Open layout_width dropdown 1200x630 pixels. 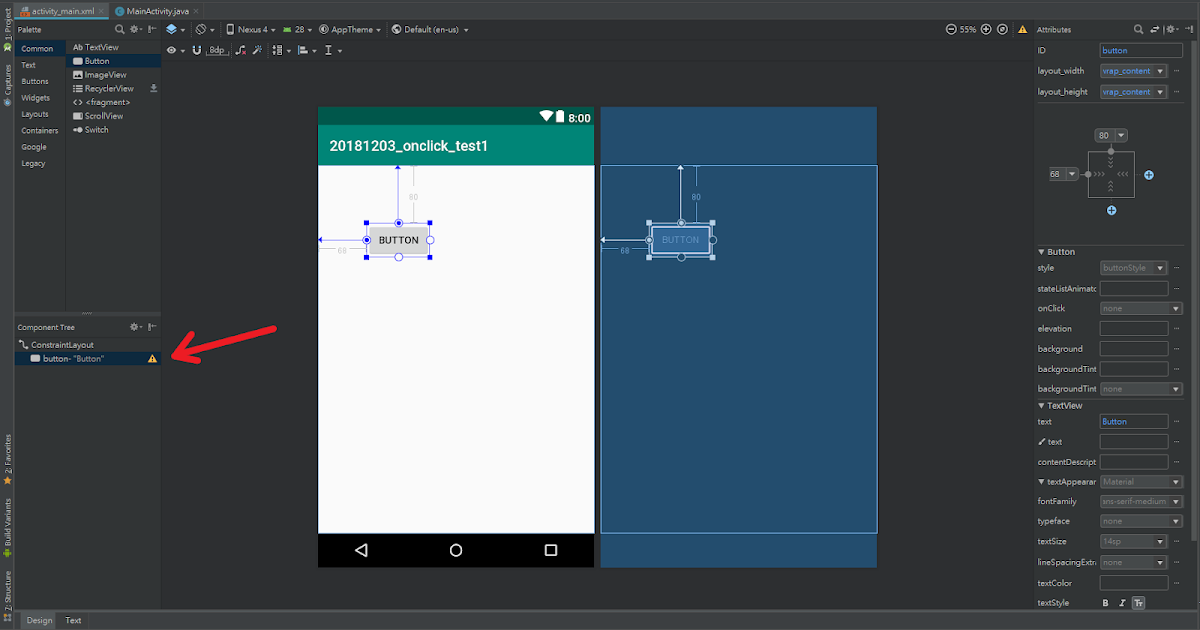pos(1133,71)
